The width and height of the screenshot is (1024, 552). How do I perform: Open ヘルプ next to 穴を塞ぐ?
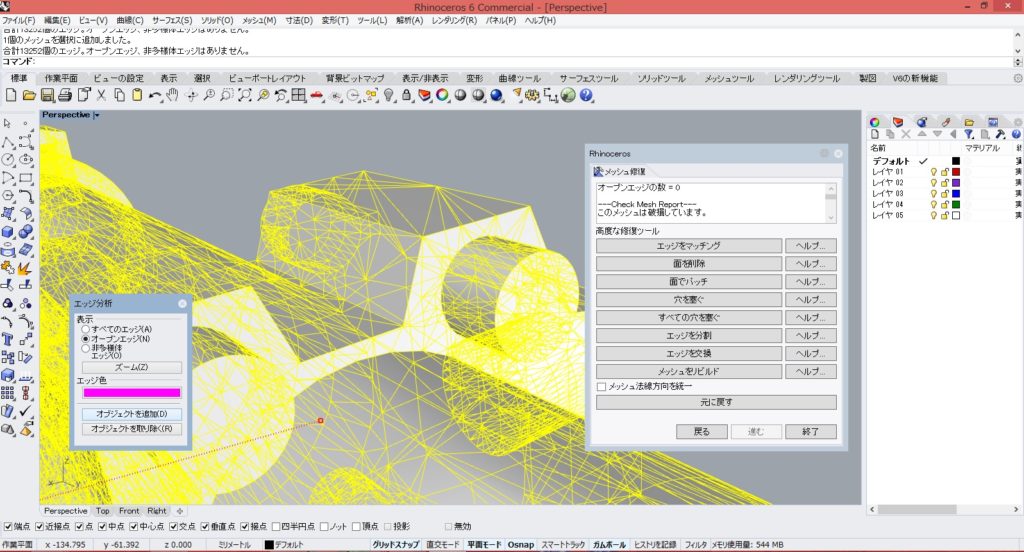tap(810, 300)
